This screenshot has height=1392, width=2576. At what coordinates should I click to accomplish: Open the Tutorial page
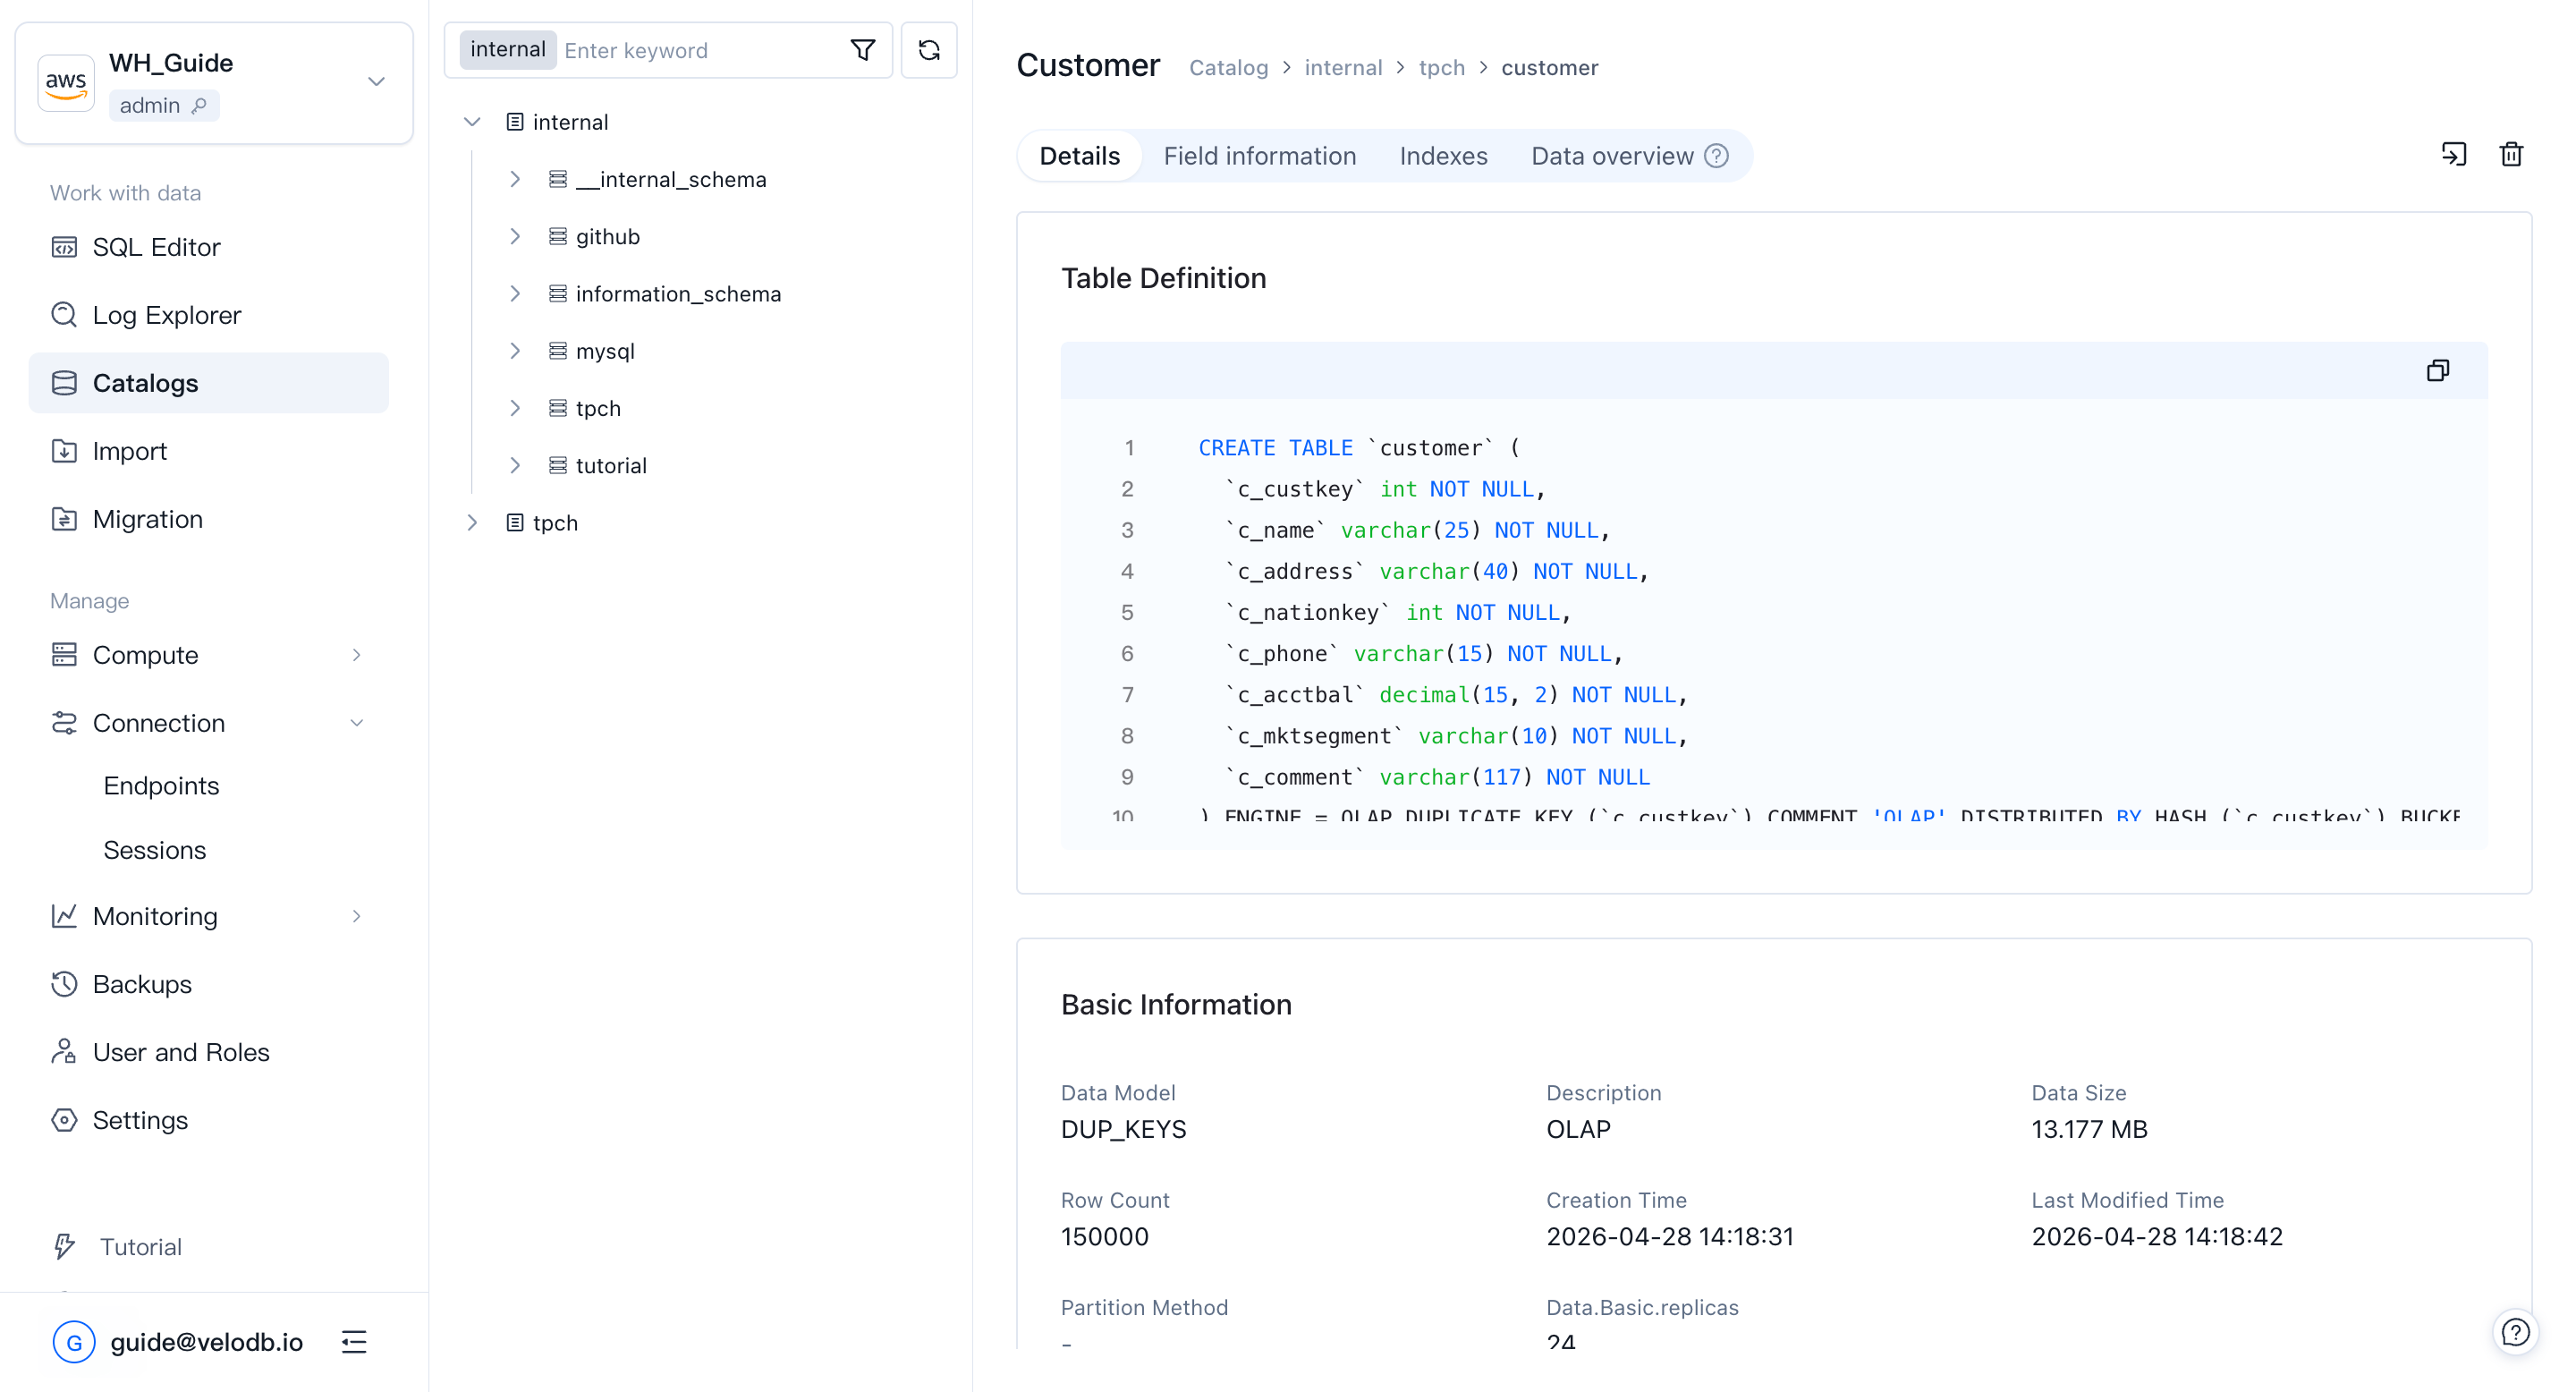point(140,1247)
